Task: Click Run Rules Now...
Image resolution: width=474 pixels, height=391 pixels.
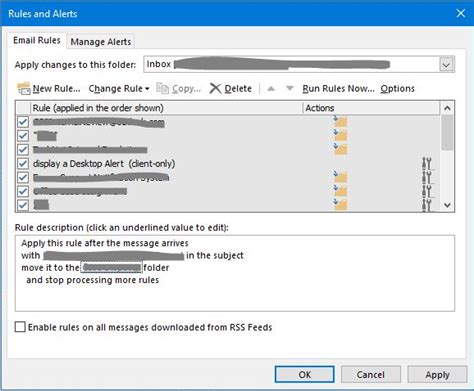Action: point(338,89)
